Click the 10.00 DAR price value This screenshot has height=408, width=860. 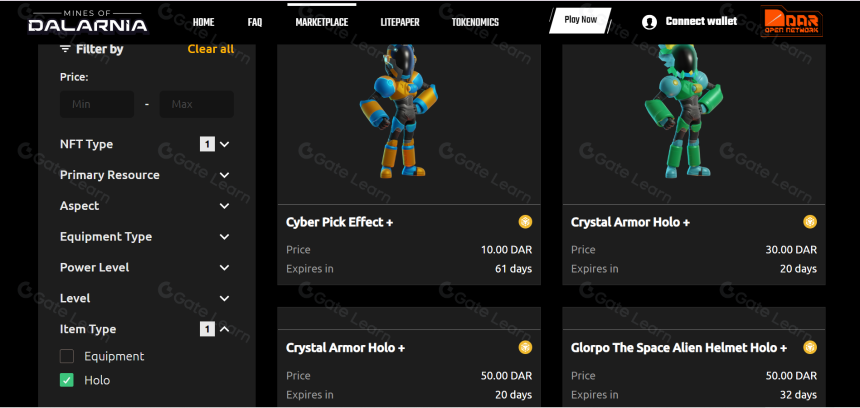[506, 250]
